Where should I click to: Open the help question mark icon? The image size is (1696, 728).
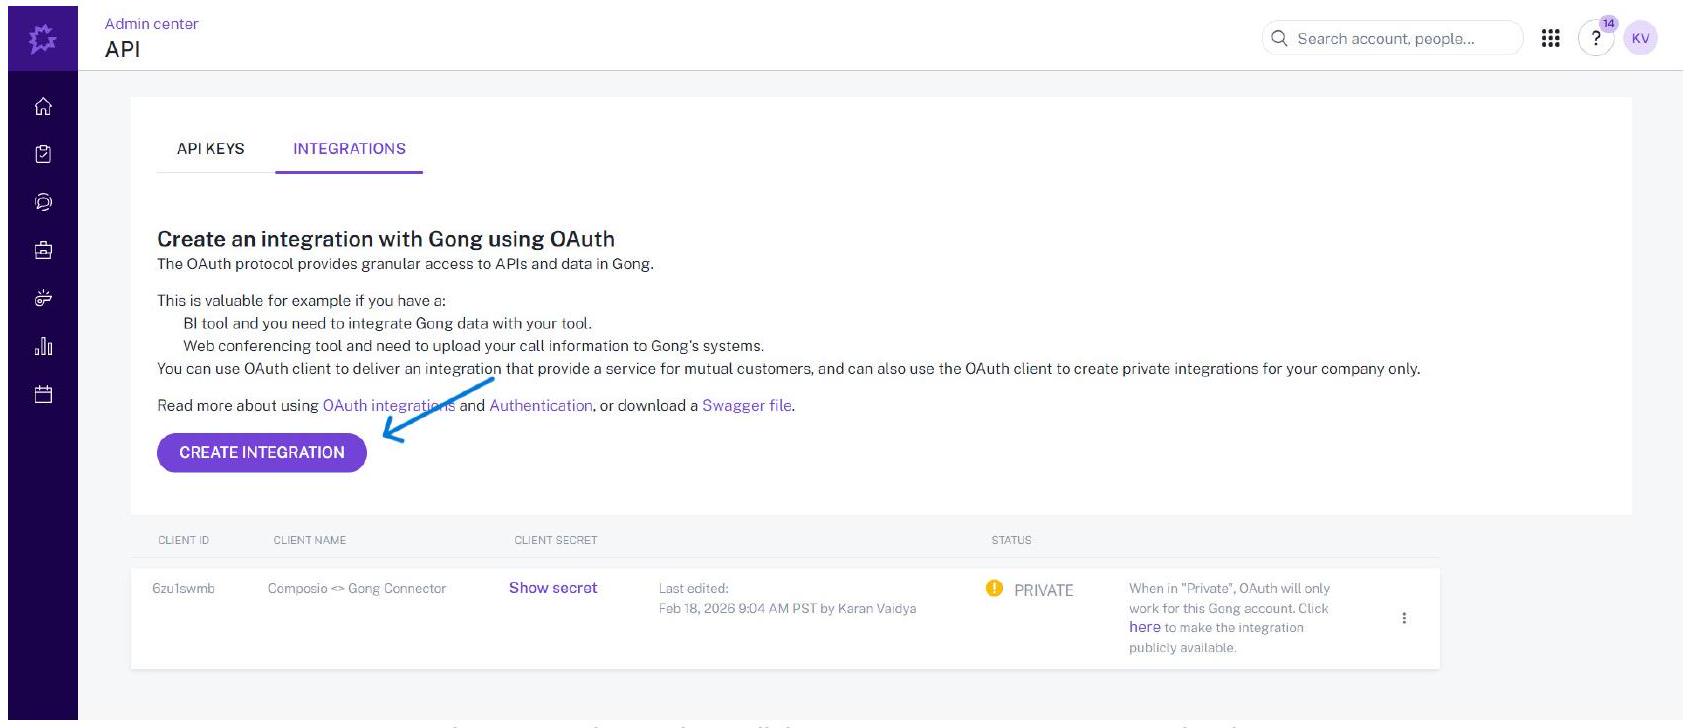tap(1596, 39)
